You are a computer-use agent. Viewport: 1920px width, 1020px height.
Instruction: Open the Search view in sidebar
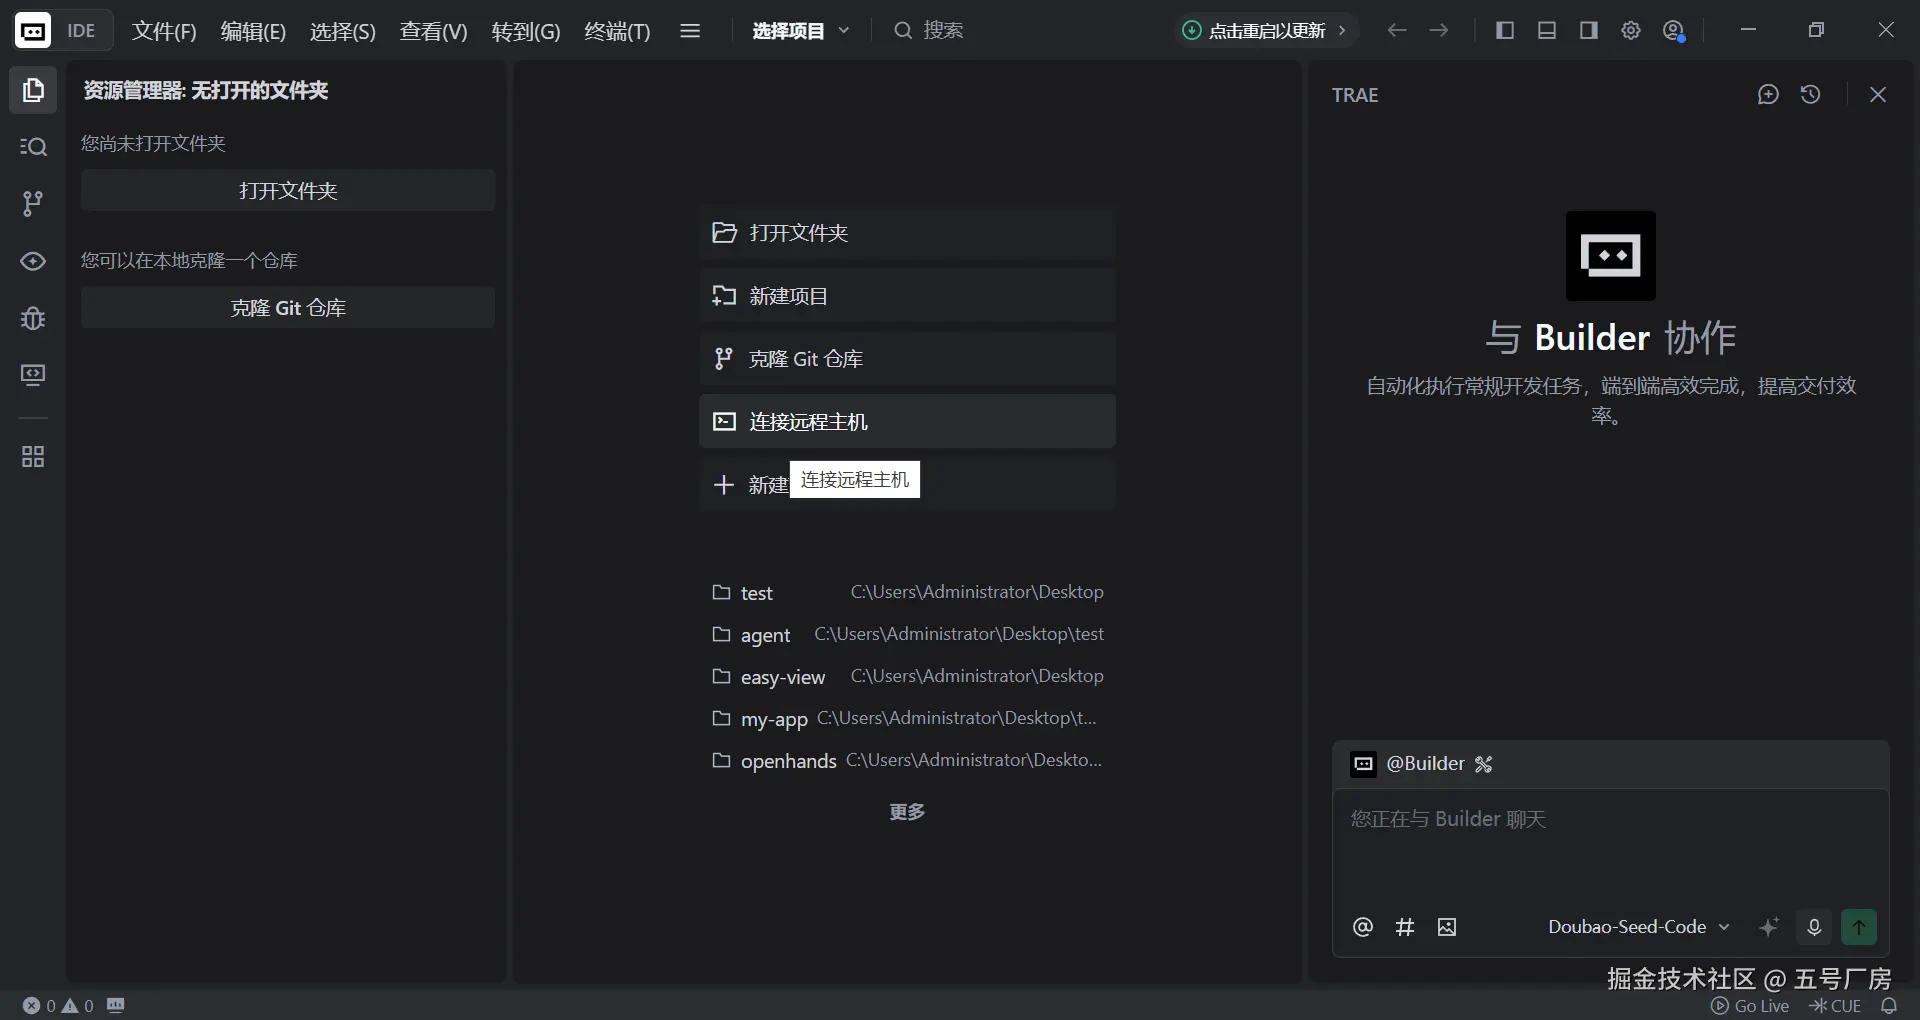(x=33, y=147)
